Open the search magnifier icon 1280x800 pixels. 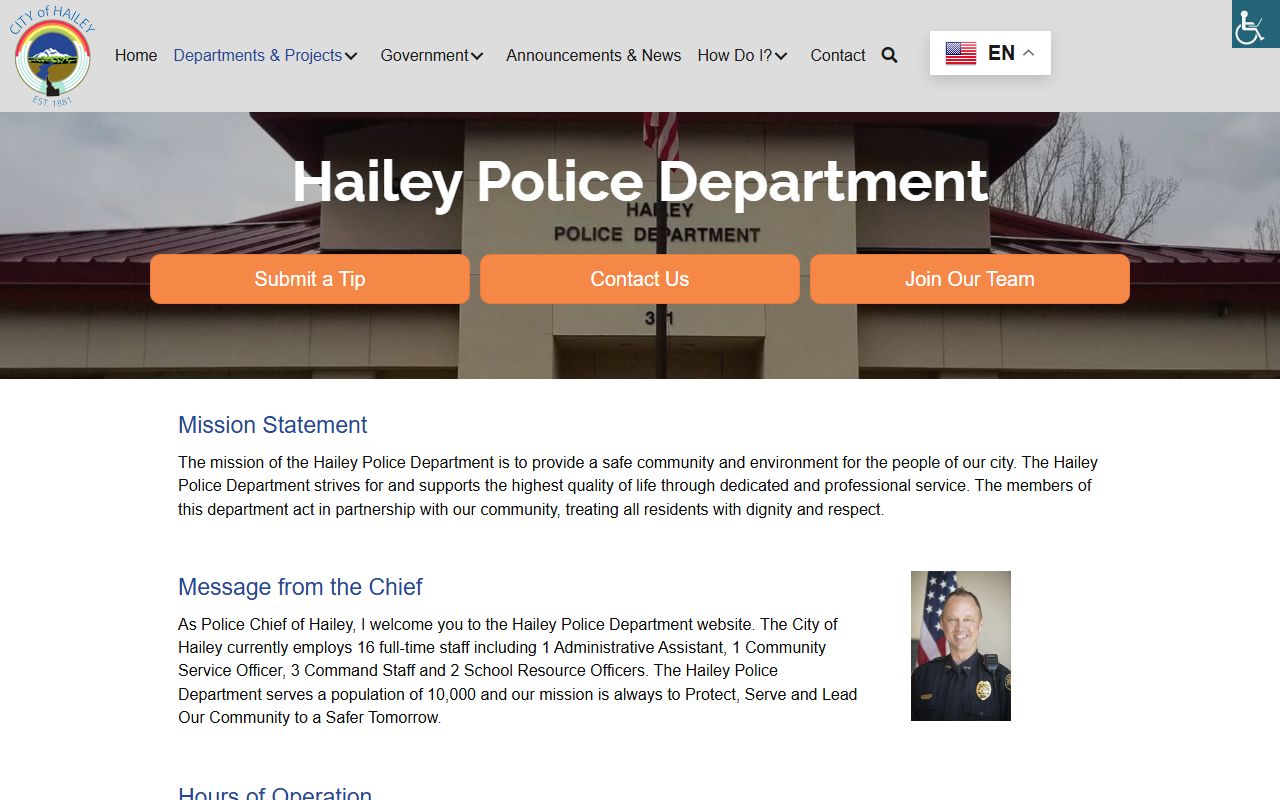click(x=889, y=55)
